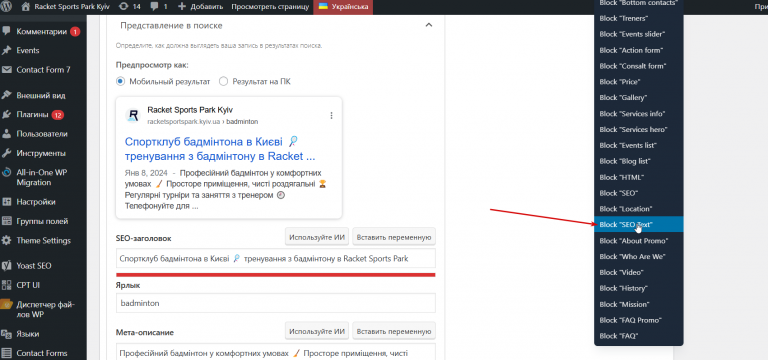Open the comments bubble icon in the admin bar

pos(154,7)
